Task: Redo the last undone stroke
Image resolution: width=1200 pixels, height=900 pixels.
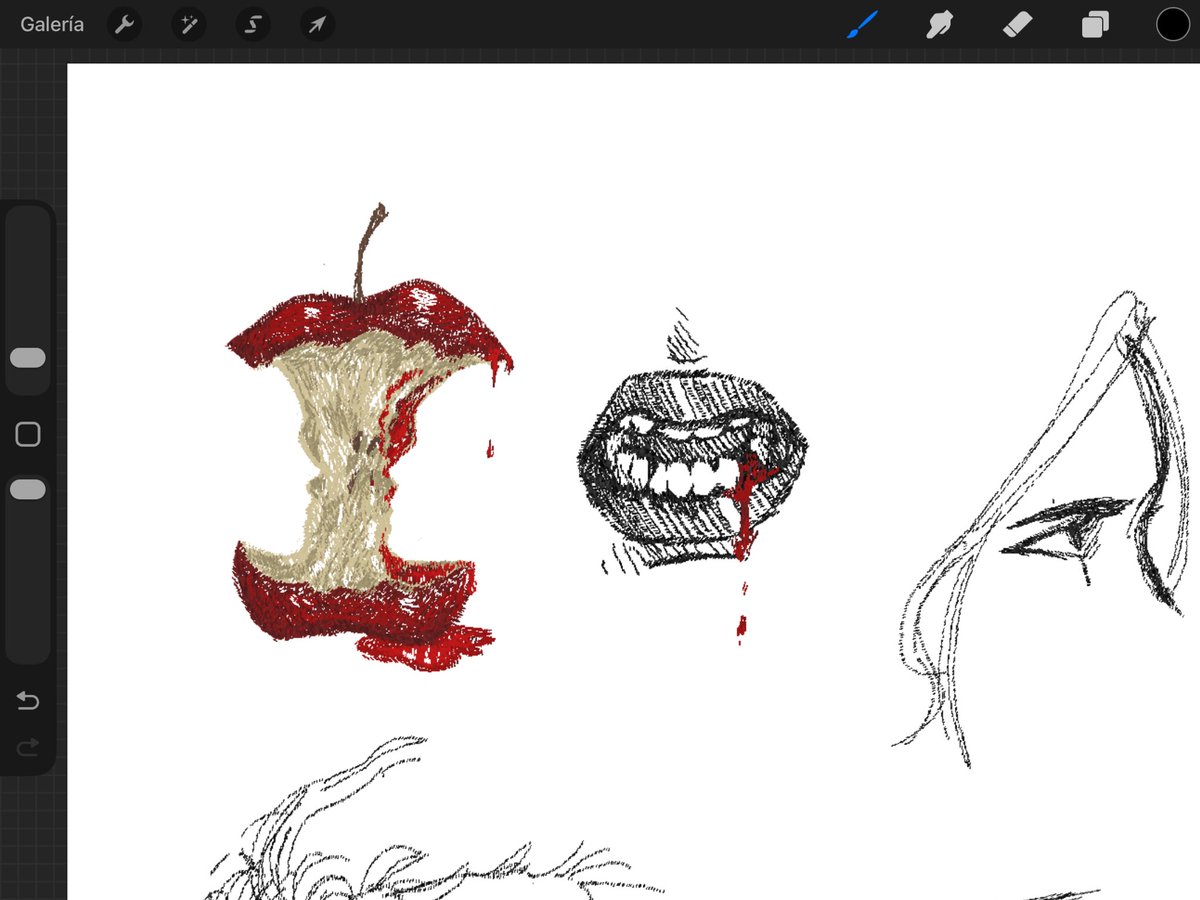Action: 28,746
